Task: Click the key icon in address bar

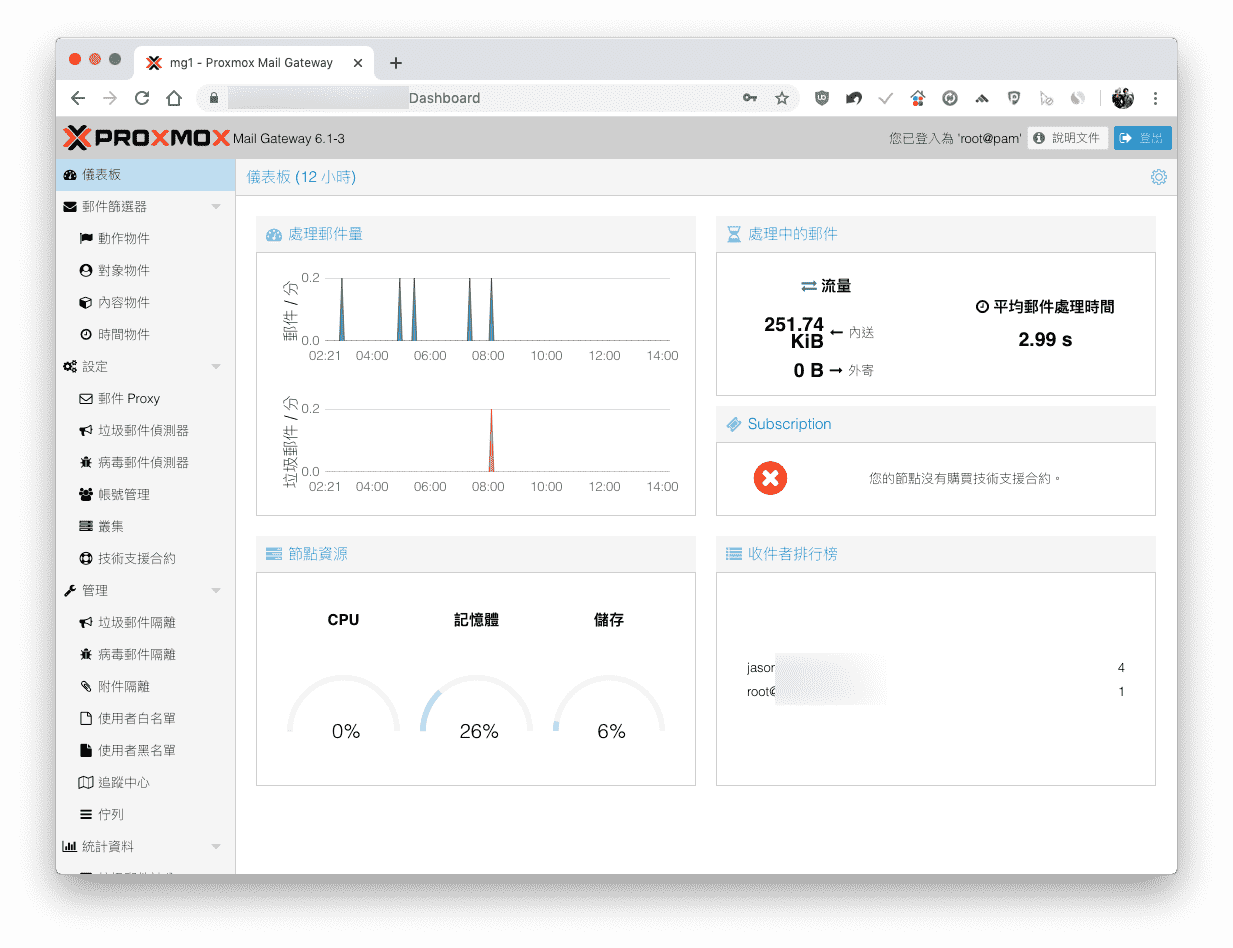Action: click(750, 98)
